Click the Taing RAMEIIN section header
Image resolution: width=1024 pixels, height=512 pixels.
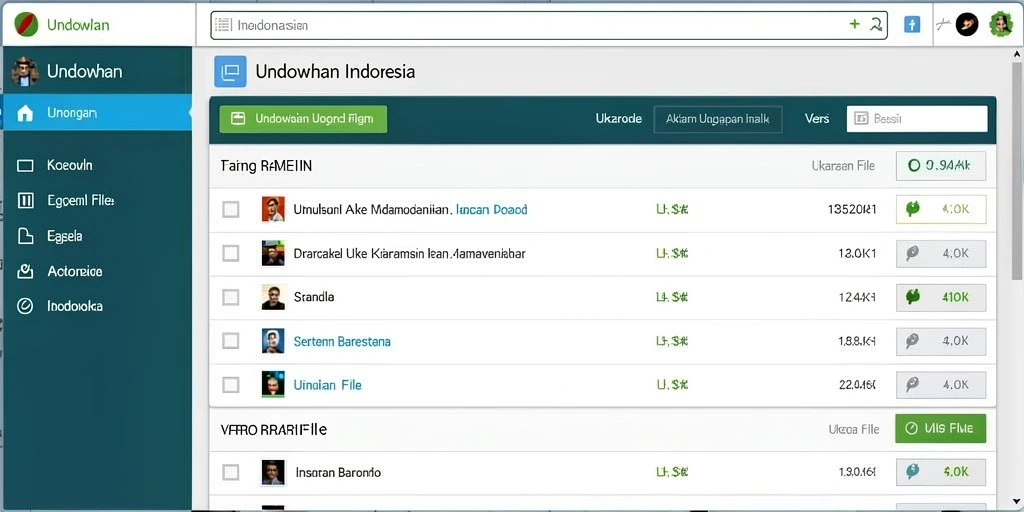(x=266, y=166)
